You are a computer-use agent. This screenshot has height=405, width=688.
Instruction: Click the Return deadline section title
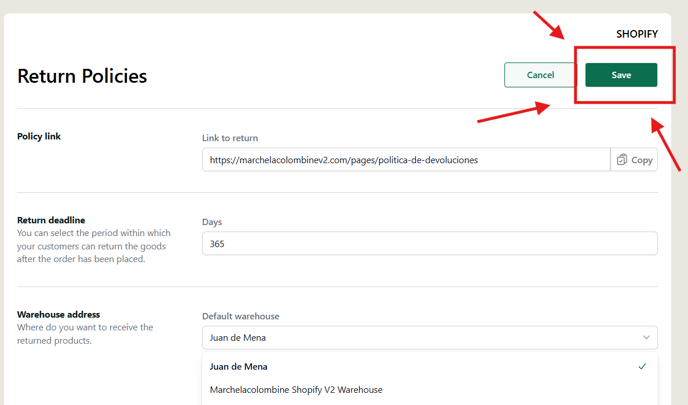coord(51,220)
